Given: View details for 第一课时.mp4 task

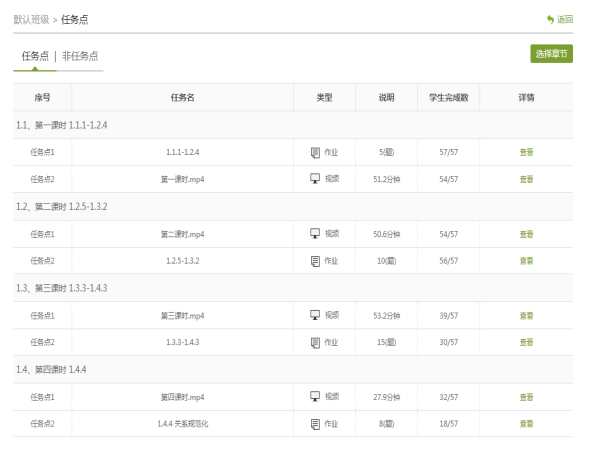Looking at the screenshot, I should point(526,179).
